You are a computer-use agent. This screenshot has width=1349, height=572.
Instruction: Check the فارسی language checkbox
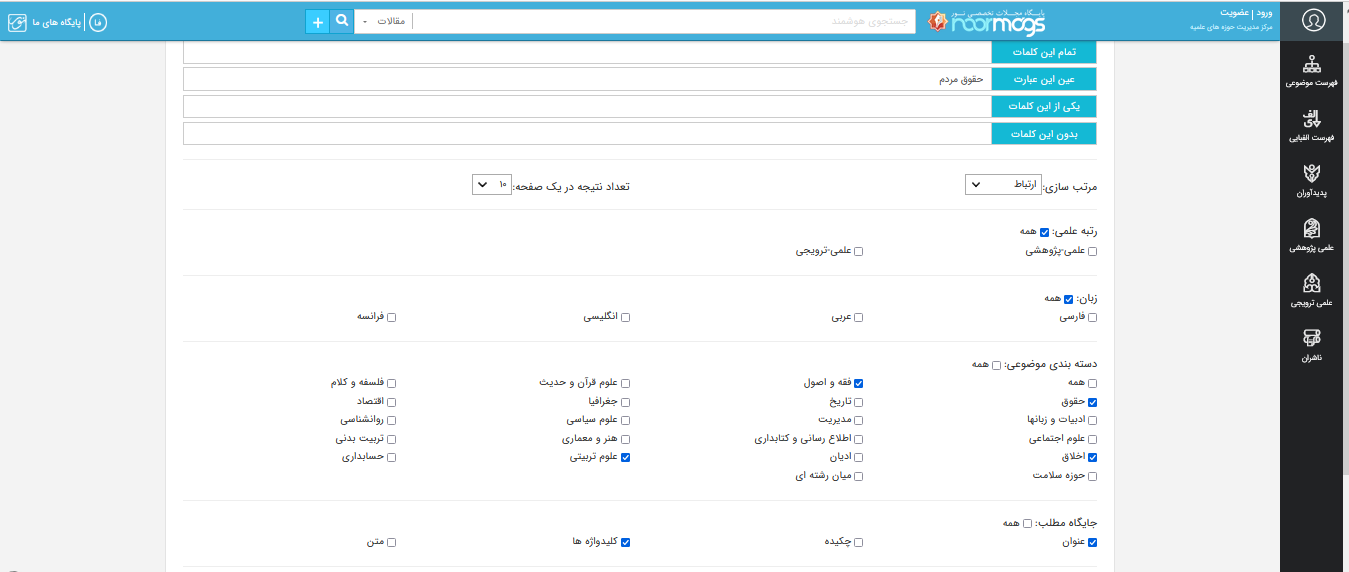(x=1092, y=318)
